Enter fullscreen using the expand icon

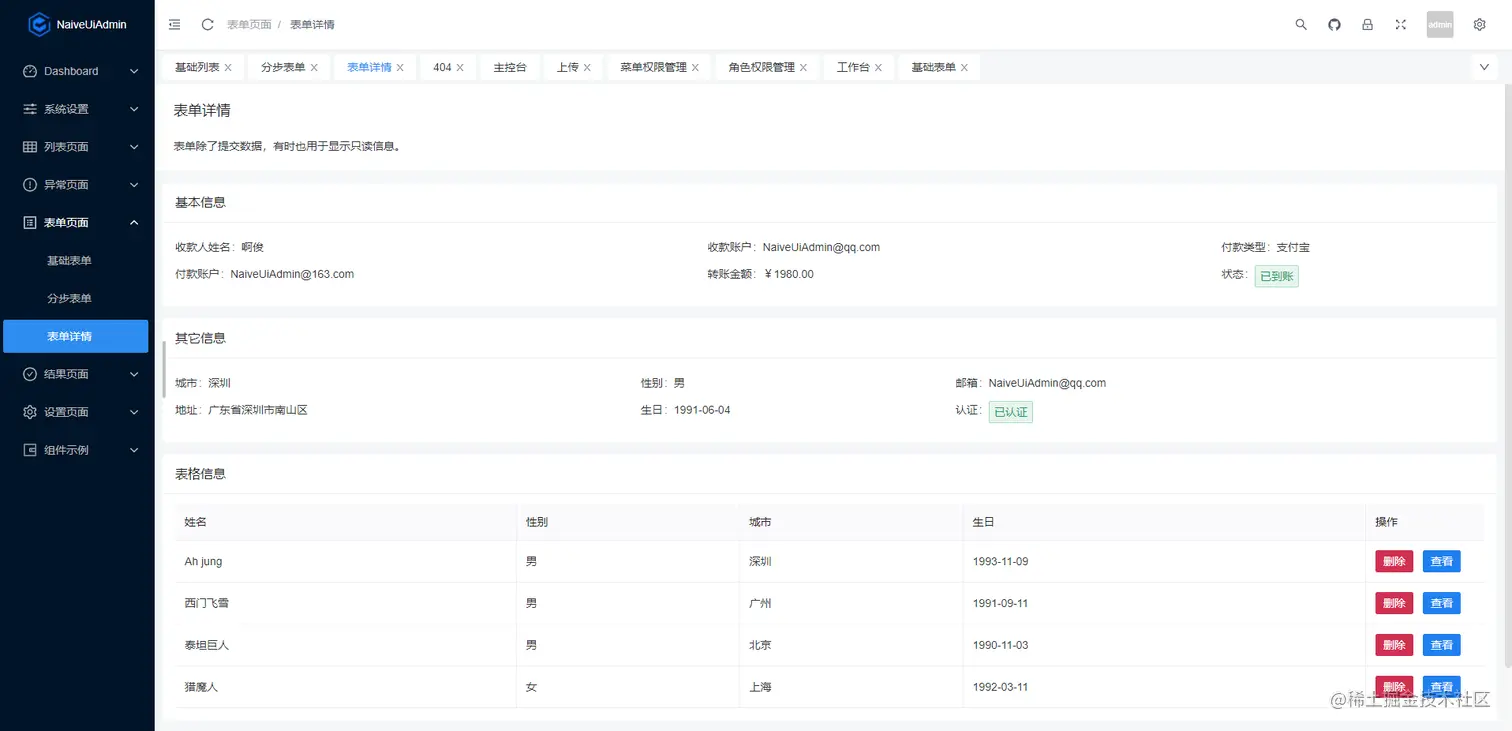coord(1400,24)
